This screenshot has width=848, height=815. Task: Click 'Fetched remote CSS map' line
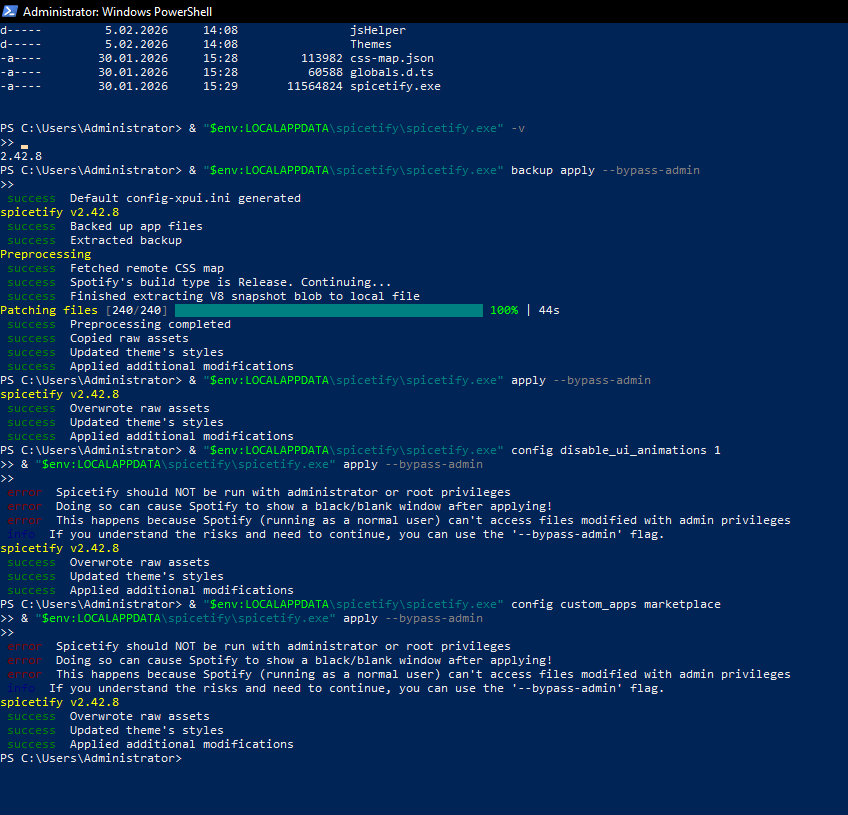click(147, 269)
